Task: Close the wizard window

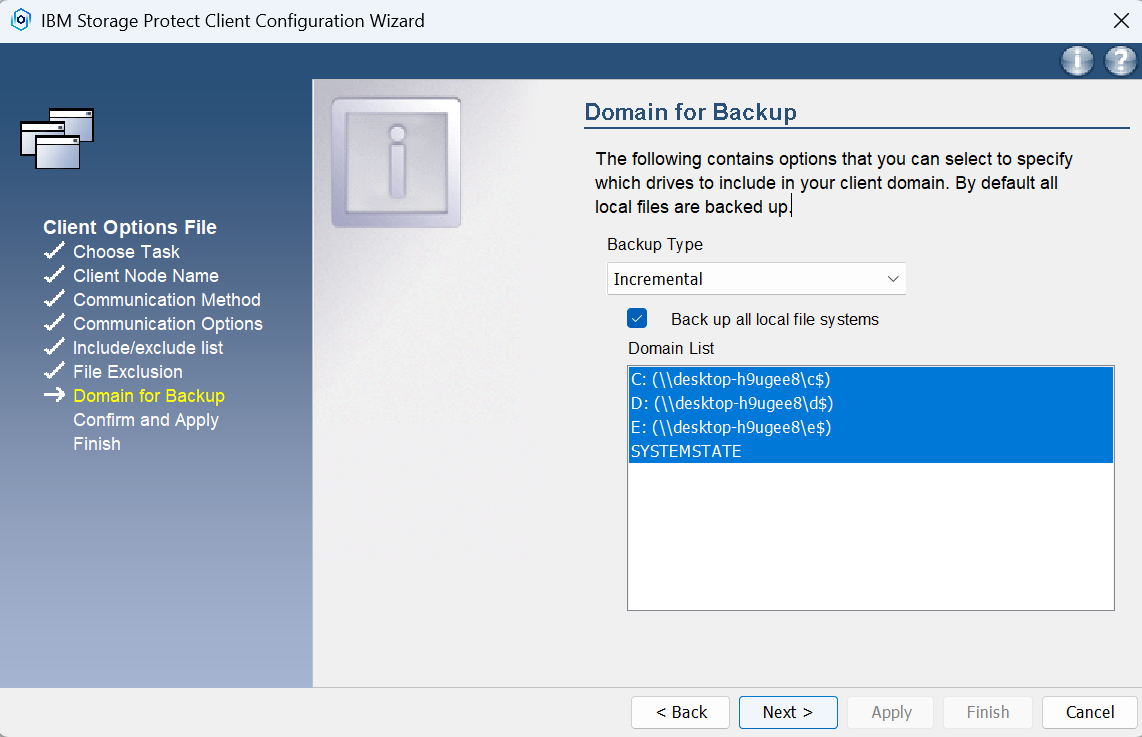Action: click(1121, 21)
